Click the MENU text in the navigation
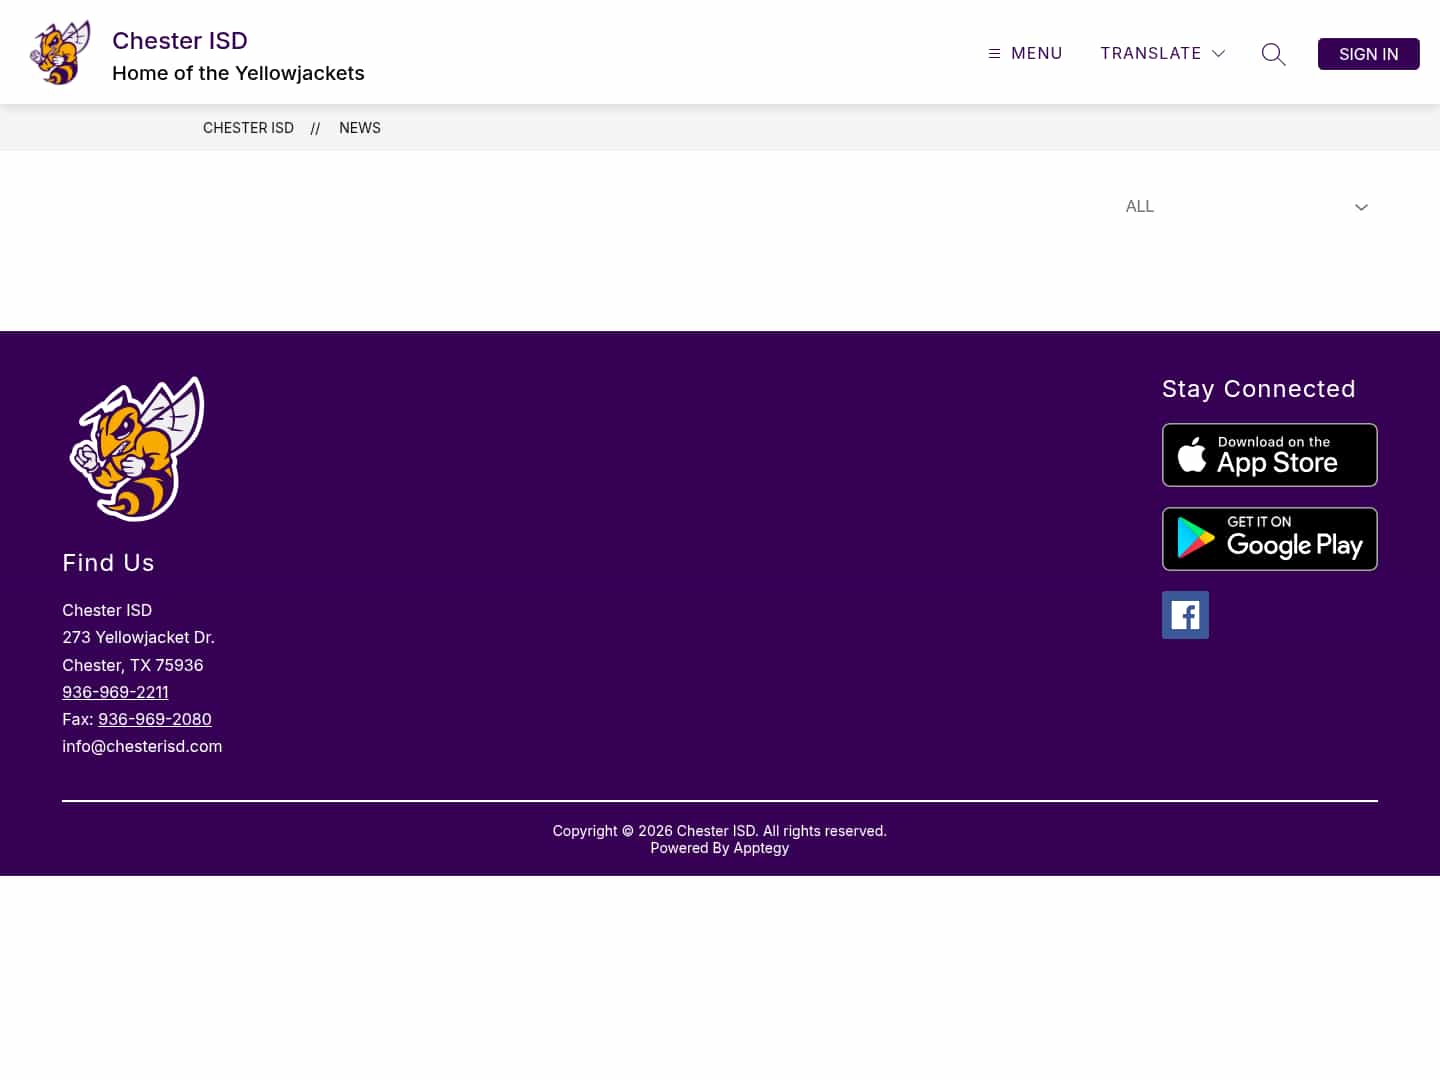This screenshot has height=1080, width=1440. (1036, 53)
